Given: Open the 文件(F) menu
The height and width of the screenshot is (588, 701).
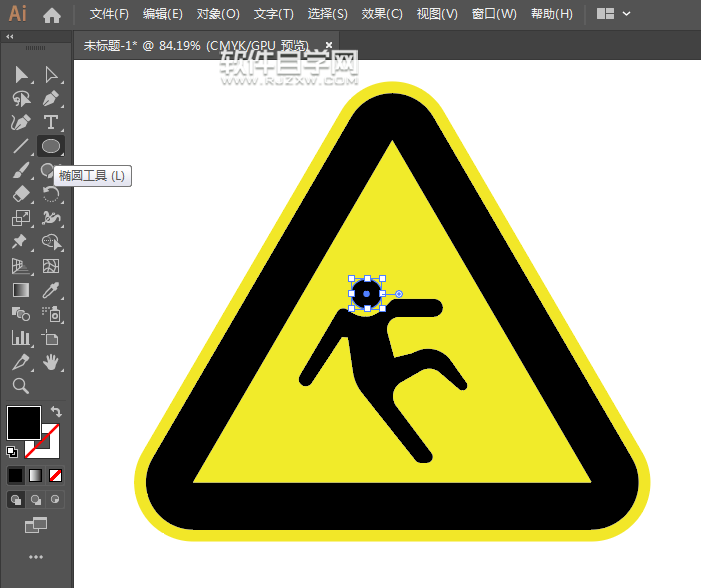Looking at the screenshot, I should click(109, 14).
